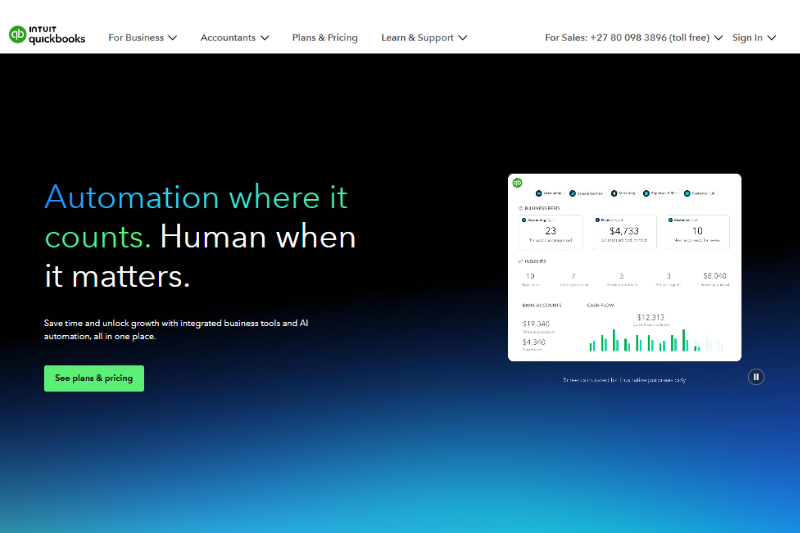Click the green QuickBooks icon in dashboard preview

[517, 183]
